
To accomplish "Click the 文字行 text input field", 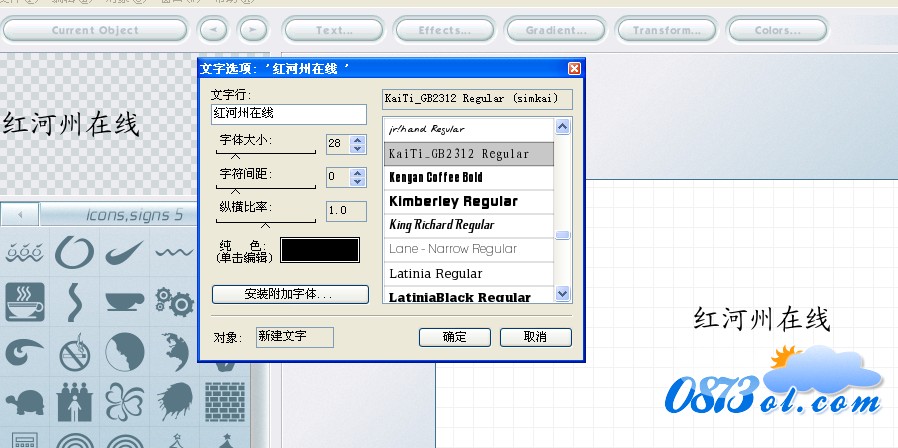I will tap(289, 114).
